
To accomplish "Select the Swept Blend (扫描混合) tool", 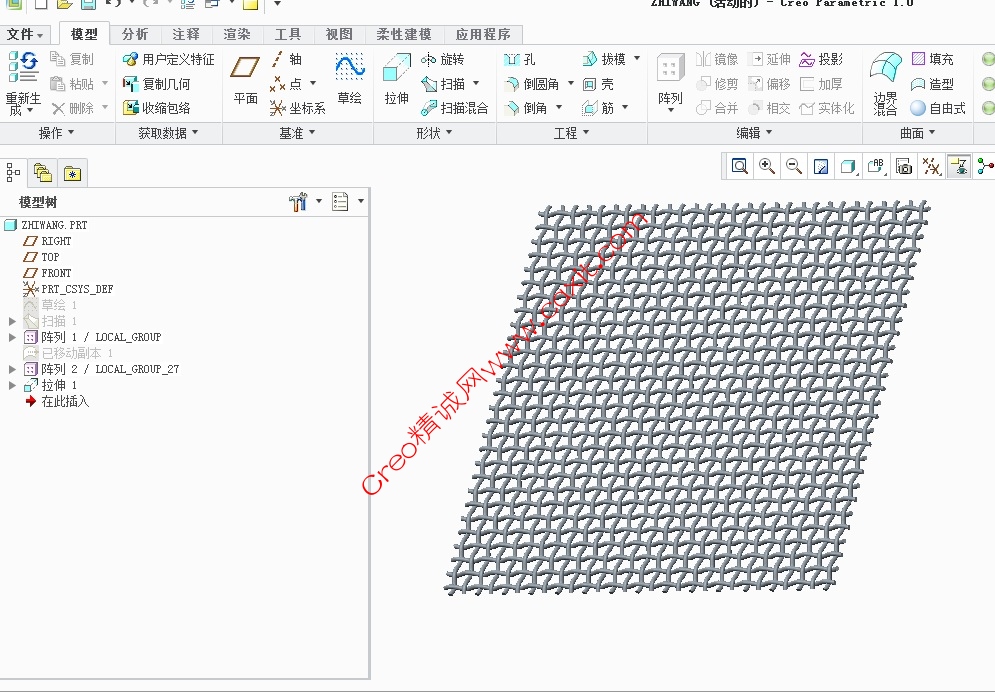I will 455,108.
